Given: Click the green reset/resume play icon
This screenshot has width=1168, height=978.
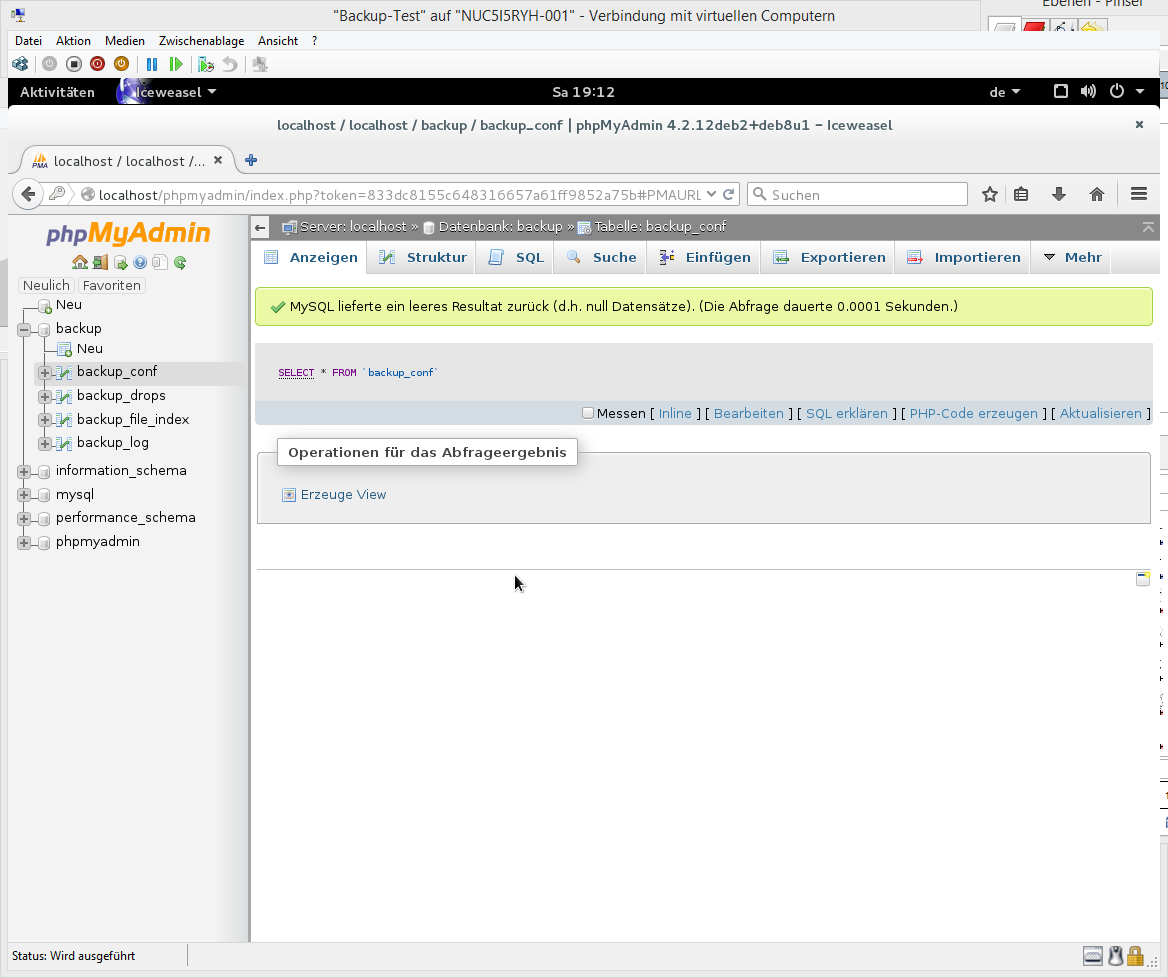Looking at the screenshot, I should [176, 64].
